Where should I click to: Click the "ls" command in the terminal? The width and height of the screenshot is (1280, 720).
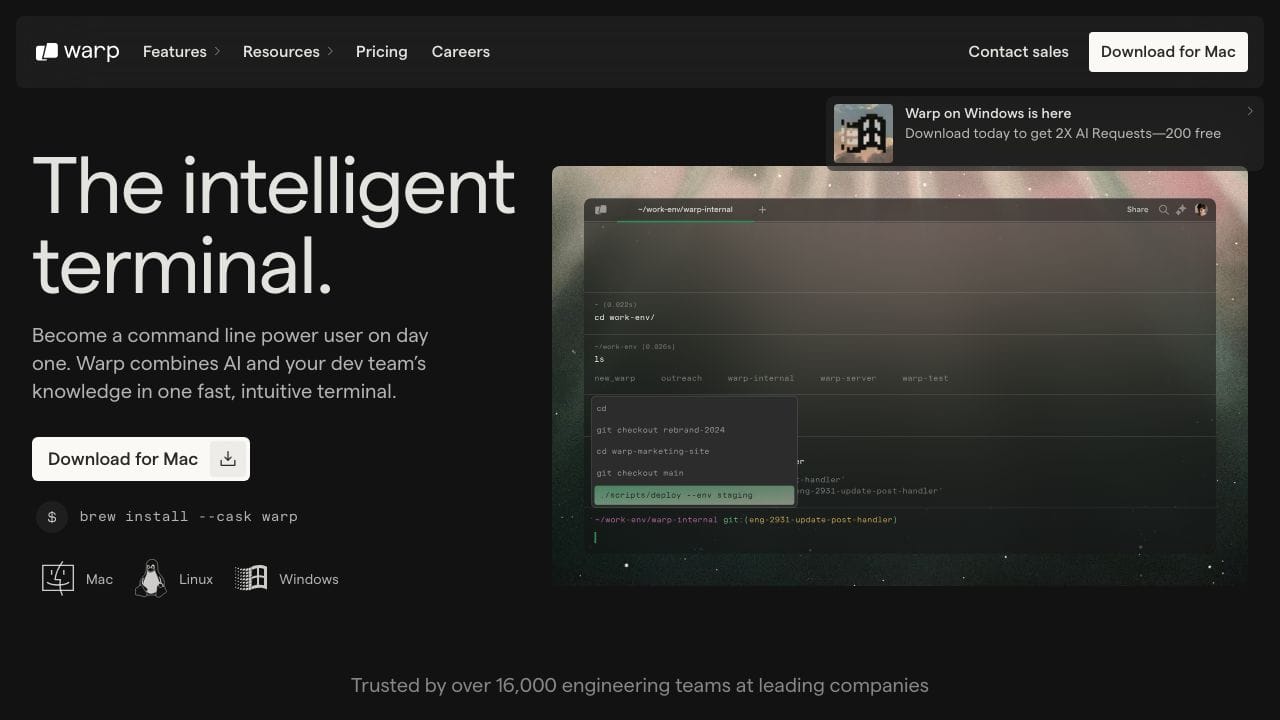[x=599, y=359]
